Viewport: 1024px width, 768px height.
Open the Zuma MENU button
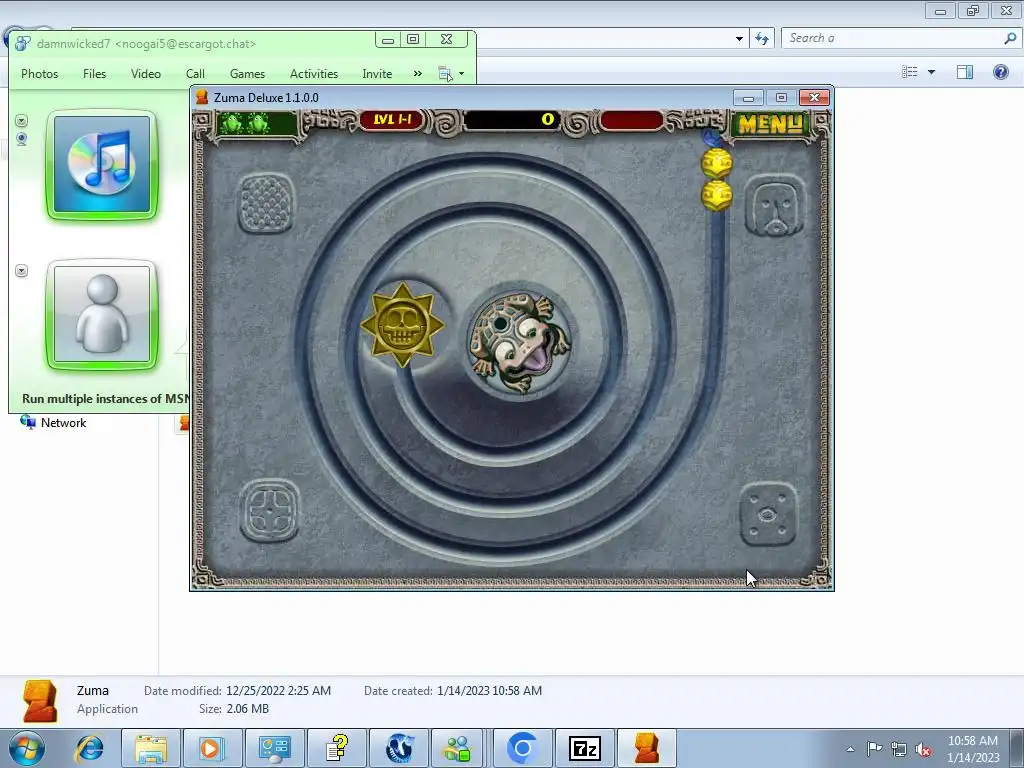point(771,123)
